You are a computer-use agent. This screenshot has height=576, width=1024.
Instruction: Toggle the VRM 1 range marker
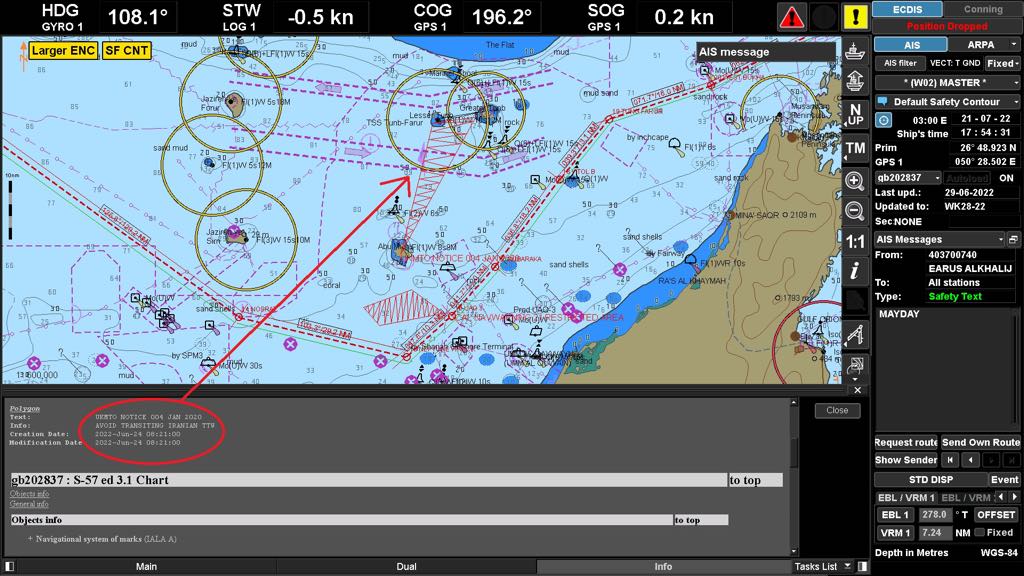(x=894, y=533)
